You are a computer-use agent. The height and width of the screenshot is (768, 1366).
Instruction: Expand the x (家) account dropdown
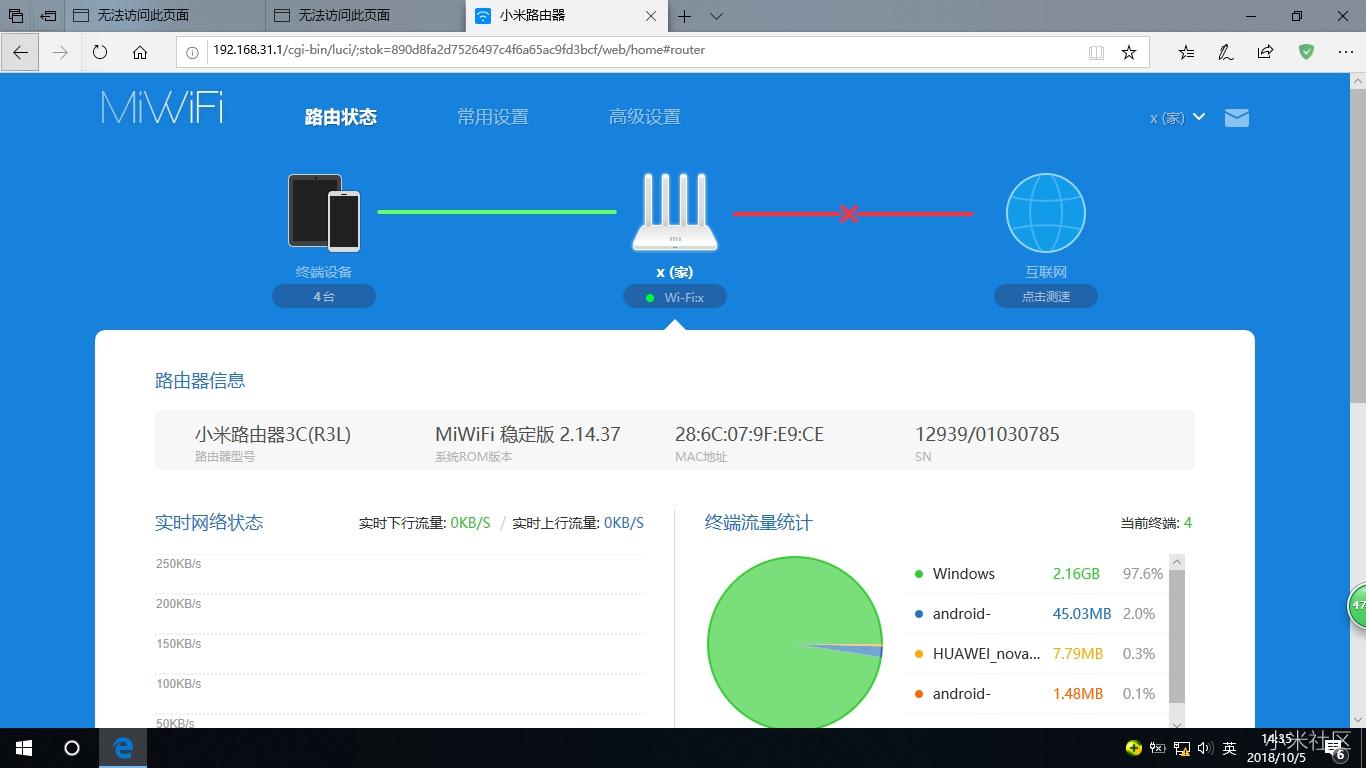(x=1177, y=118)
